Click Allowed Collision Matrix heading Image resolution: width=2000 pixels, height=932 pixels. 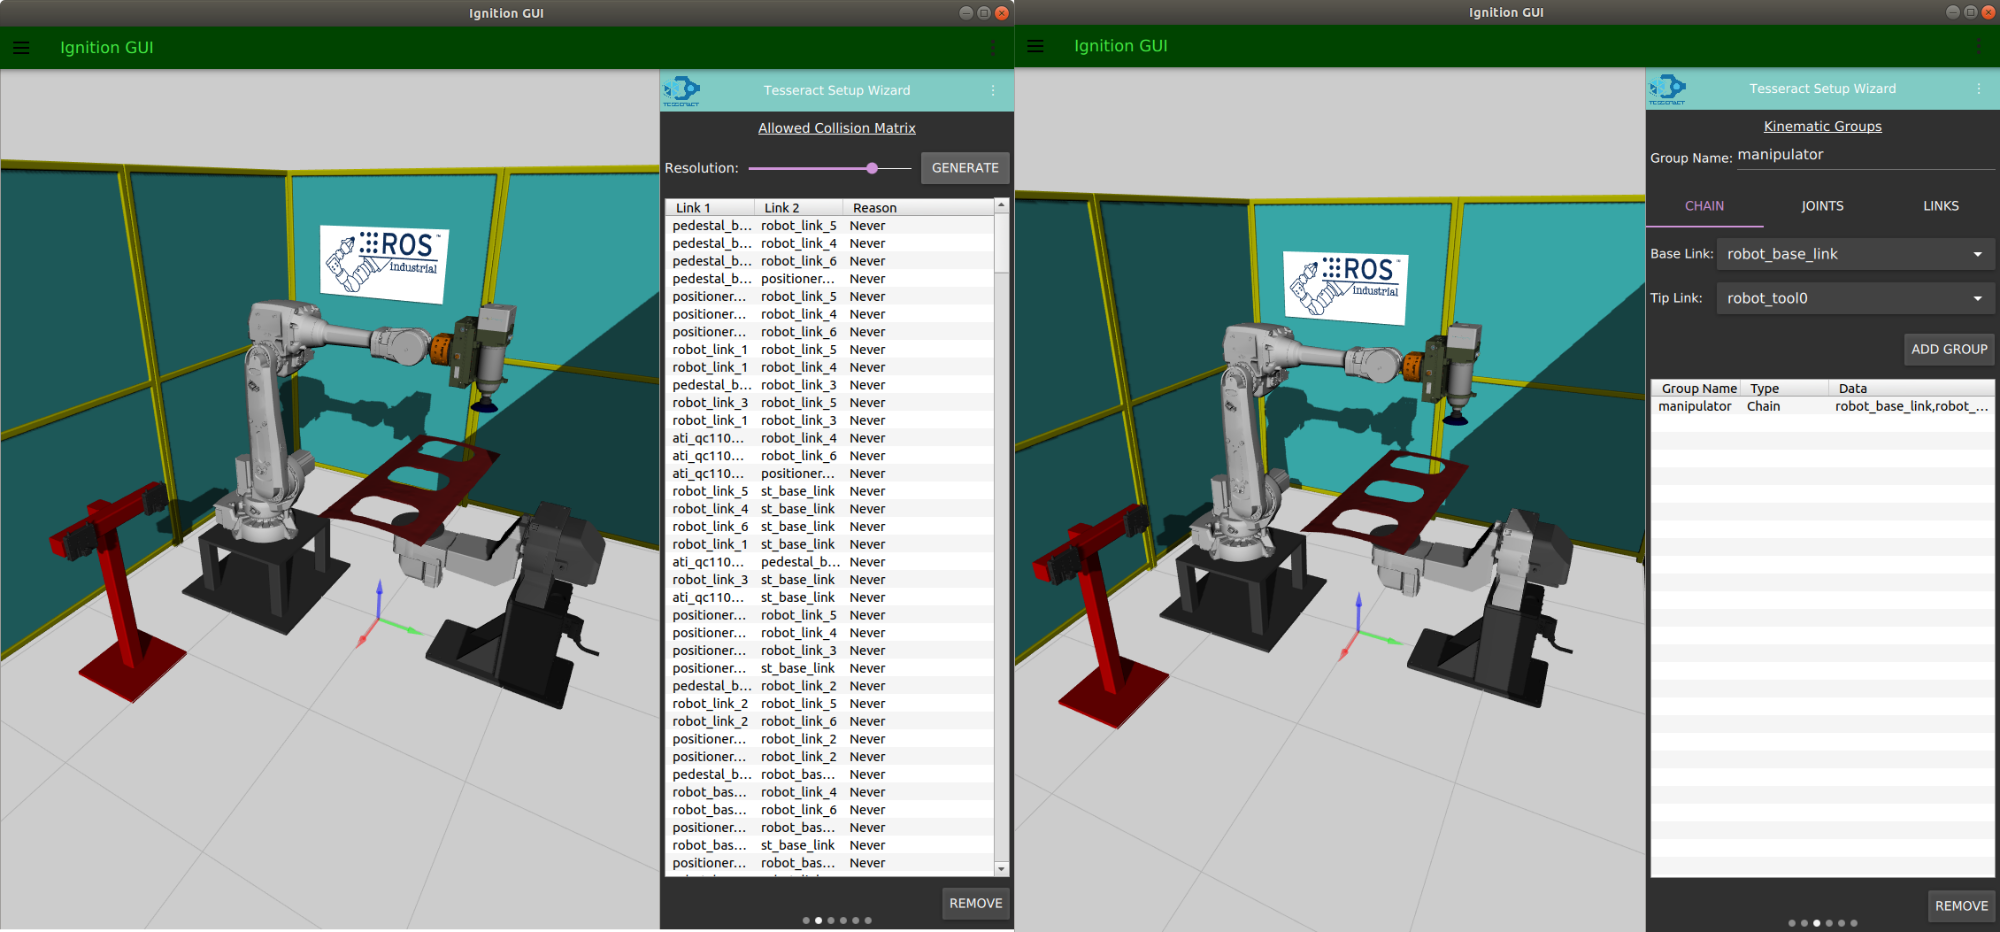(x=836, y=128)
